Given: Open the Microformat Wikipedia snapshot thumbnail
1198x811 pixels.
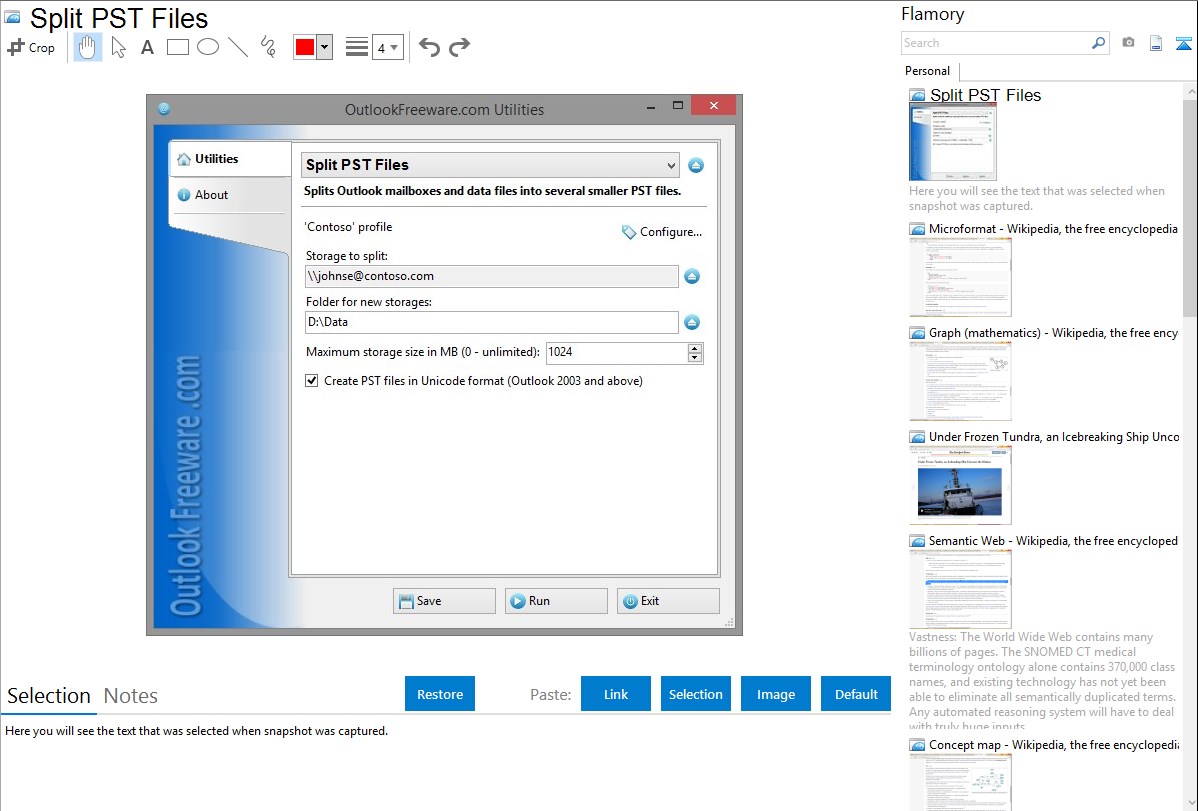Looking at the screenshot, I should (960, 277).
